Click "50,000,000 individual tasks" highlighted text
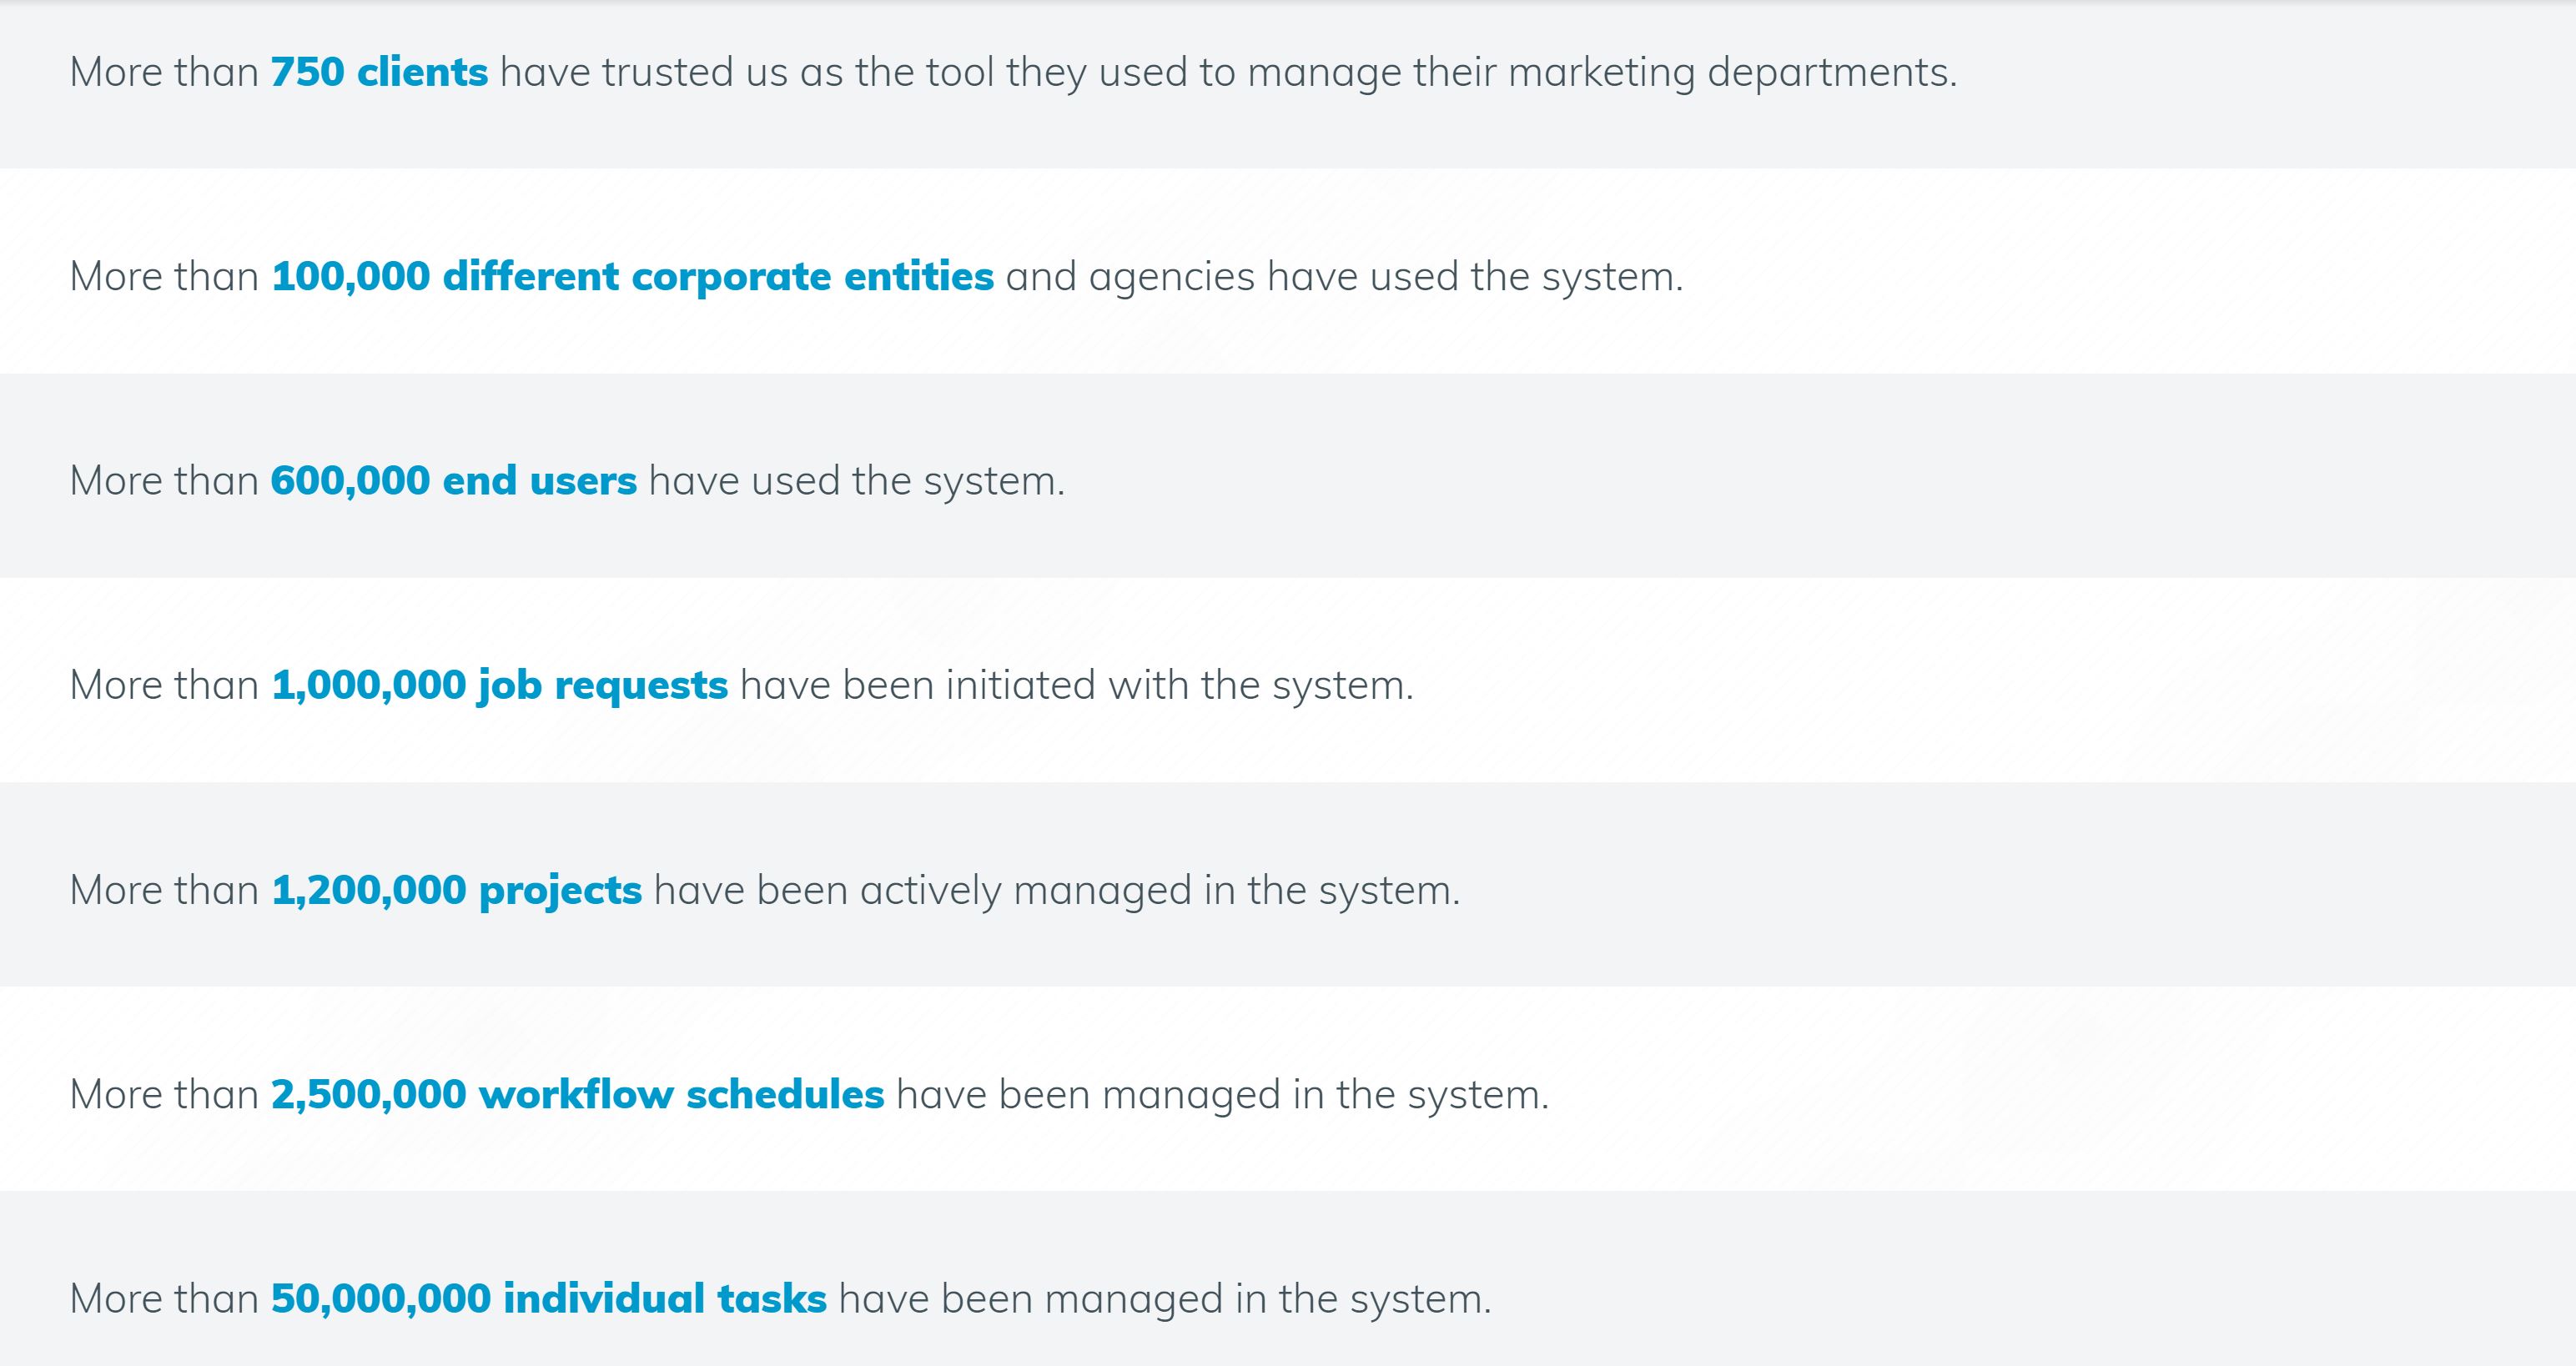 tap(548, 1299)
